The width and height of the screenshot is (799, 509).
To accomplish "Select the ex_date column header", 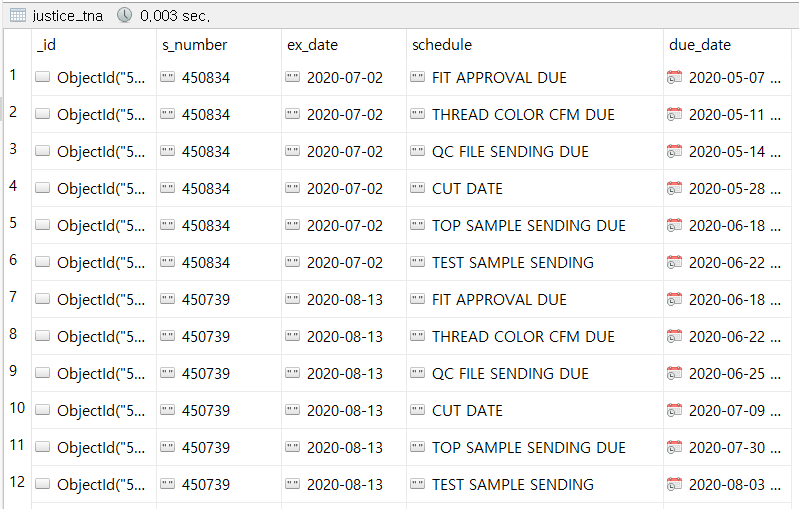I will coord(312,45).
